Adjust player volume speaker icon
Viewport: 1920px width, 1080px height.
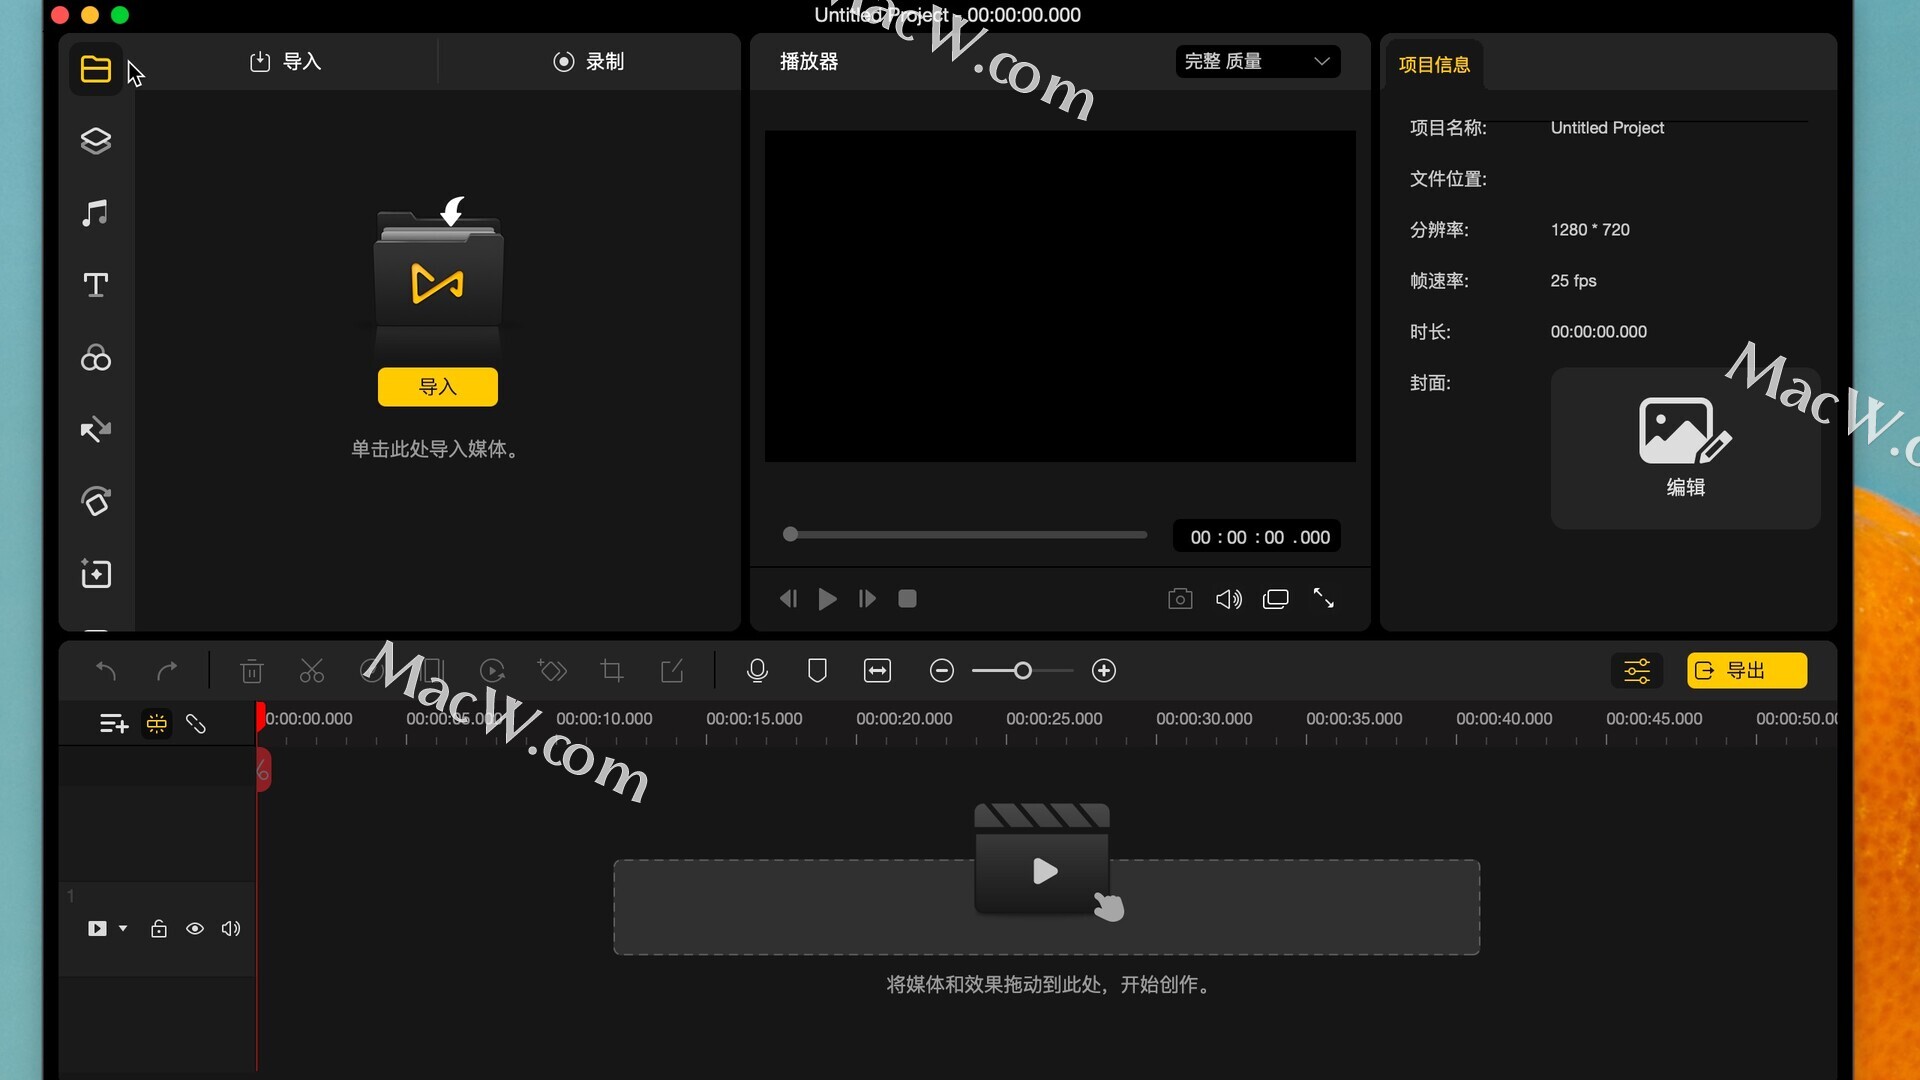pos(1228,599)
